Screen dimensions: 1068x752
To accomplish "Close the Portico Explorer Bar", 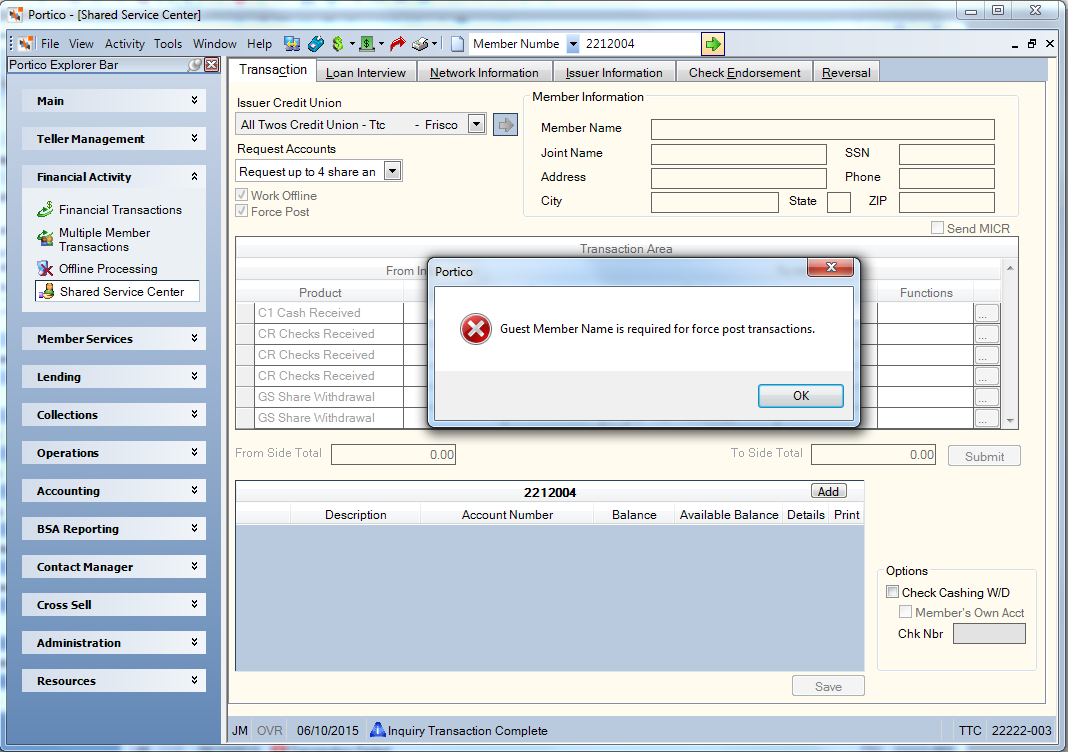I will pyautogui.click(x=212, y=65).
